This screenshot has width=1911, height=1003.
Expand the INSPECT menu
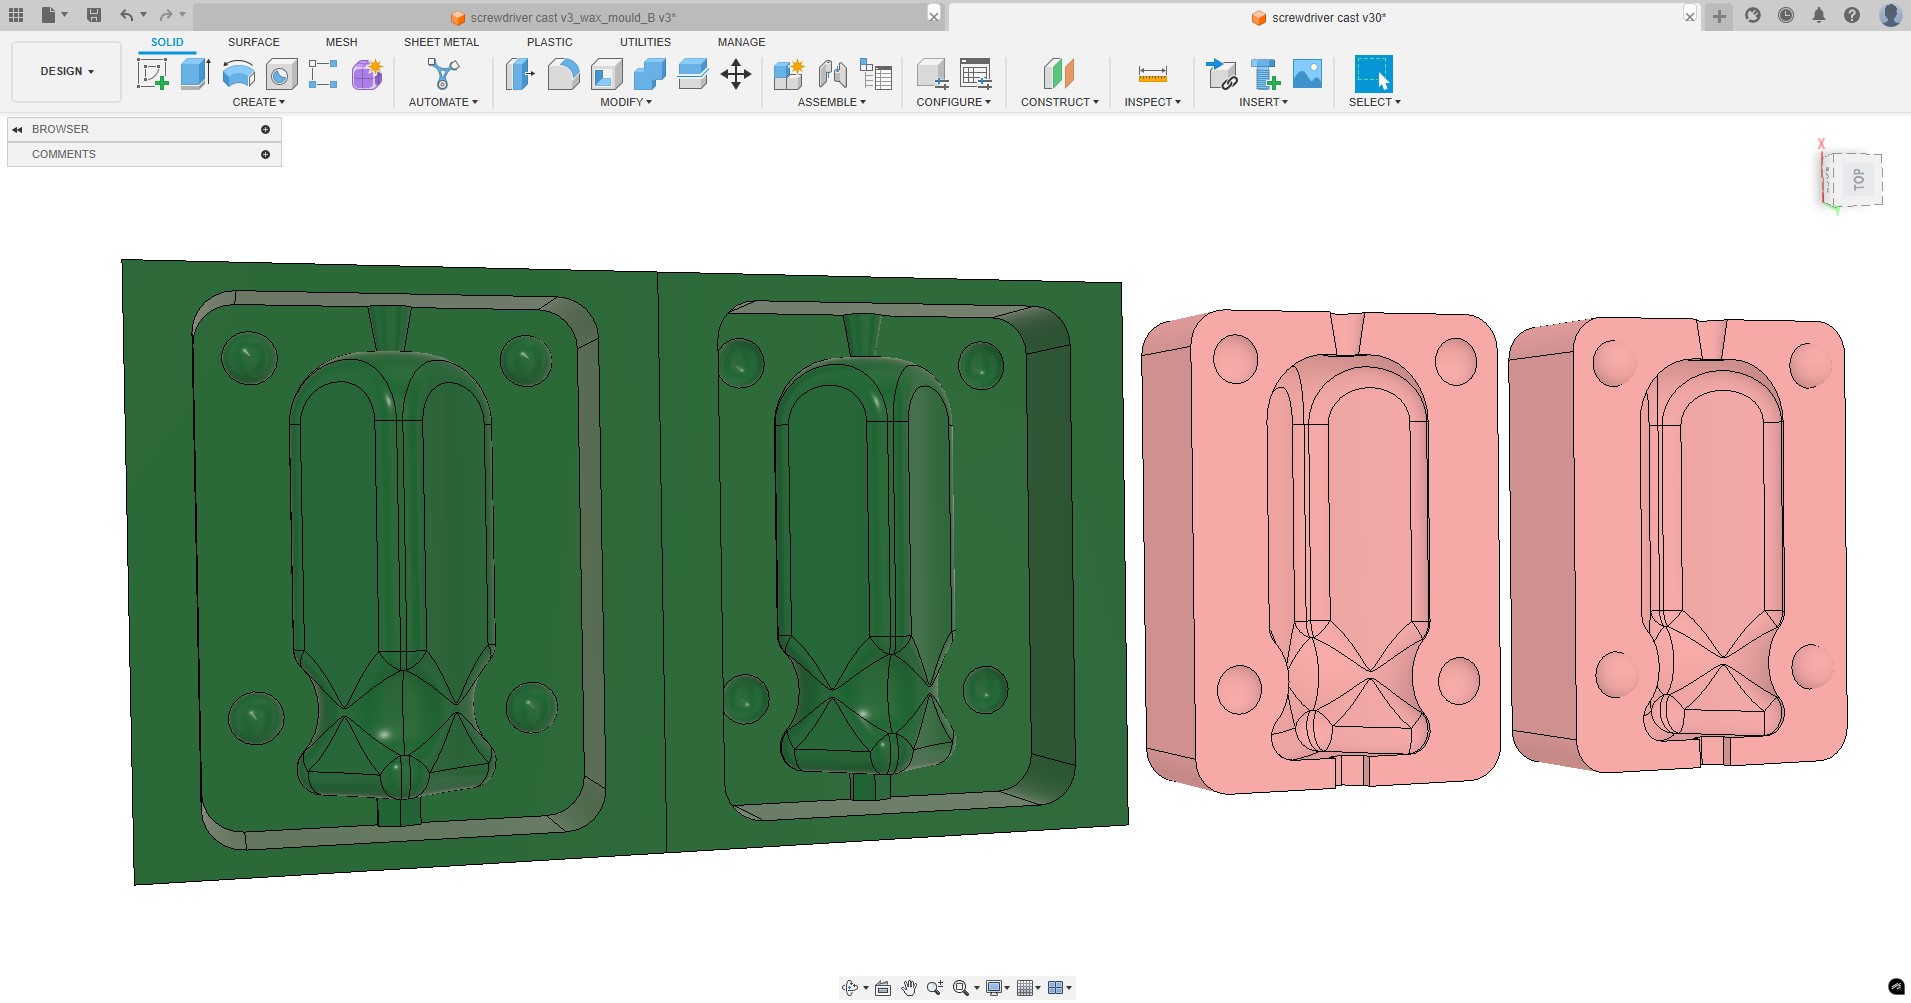(1152, 102)
